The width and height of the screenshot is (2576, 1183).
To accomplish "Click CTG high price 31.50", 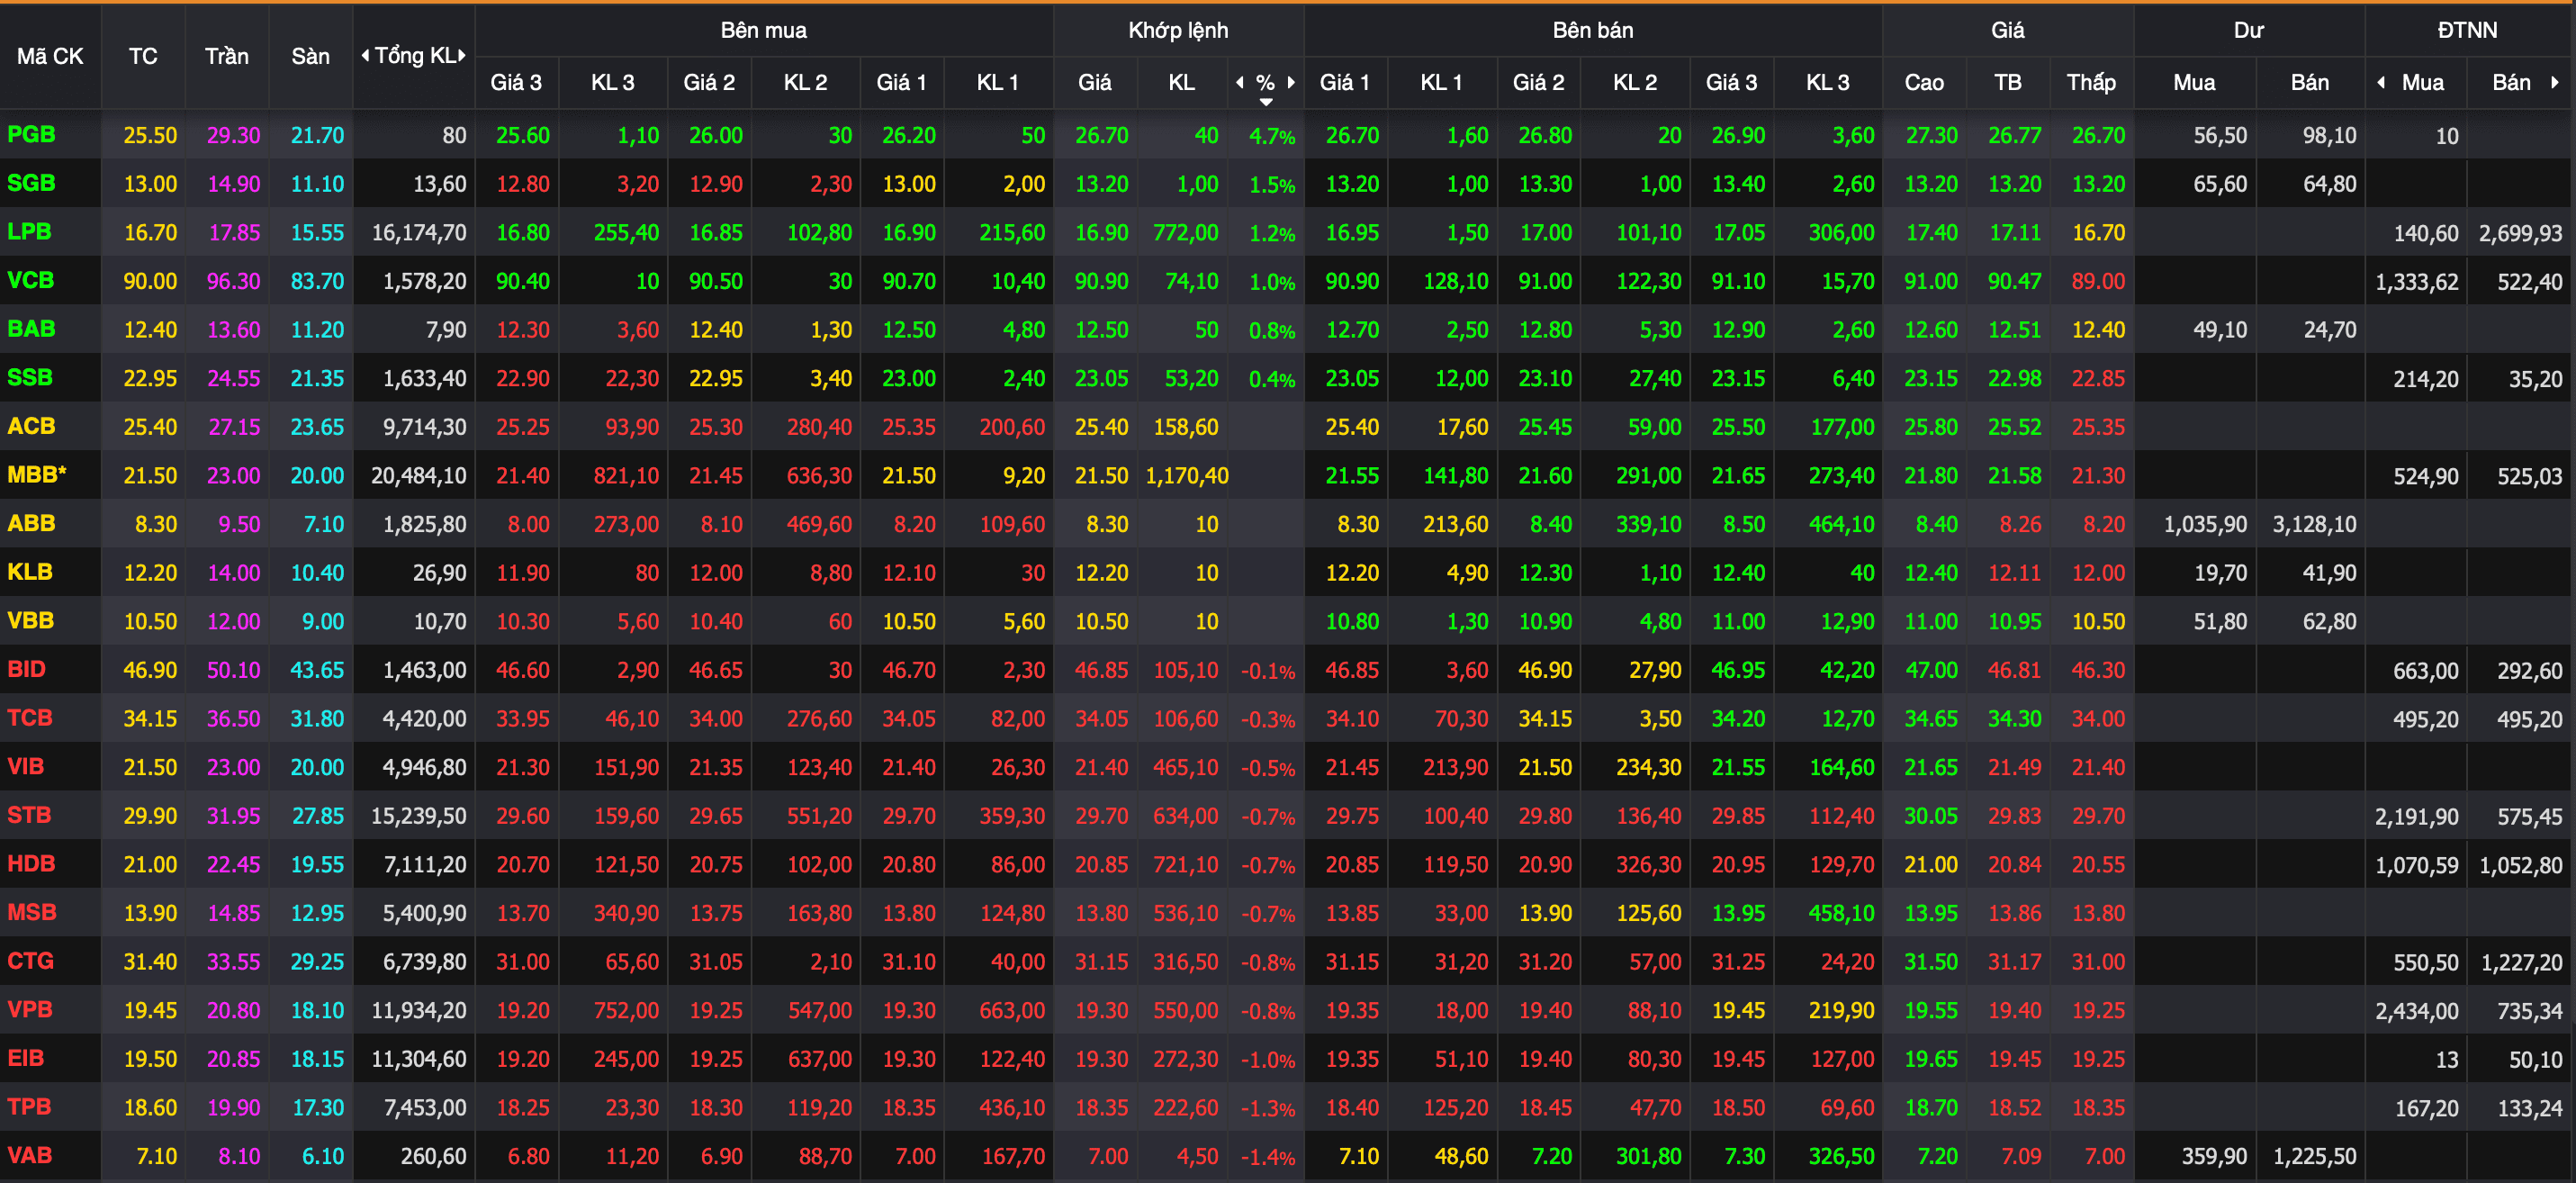I will click(x=1931, y=963).
